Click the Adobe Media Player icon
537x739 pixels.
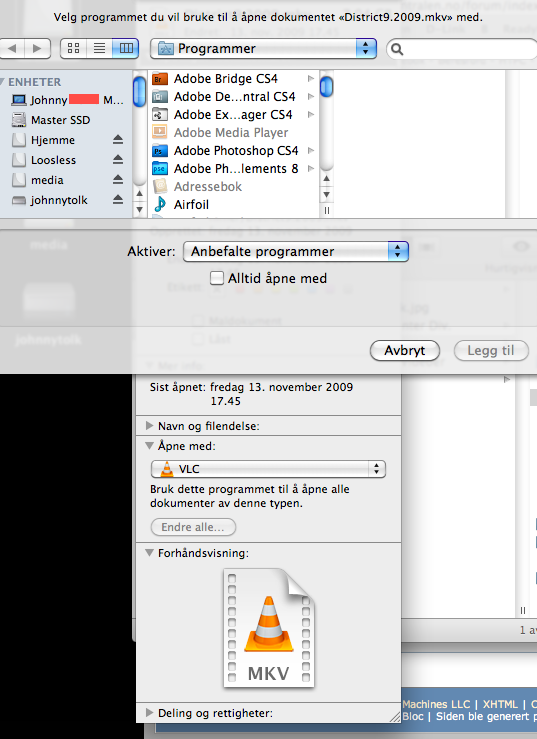coord(160,132)
